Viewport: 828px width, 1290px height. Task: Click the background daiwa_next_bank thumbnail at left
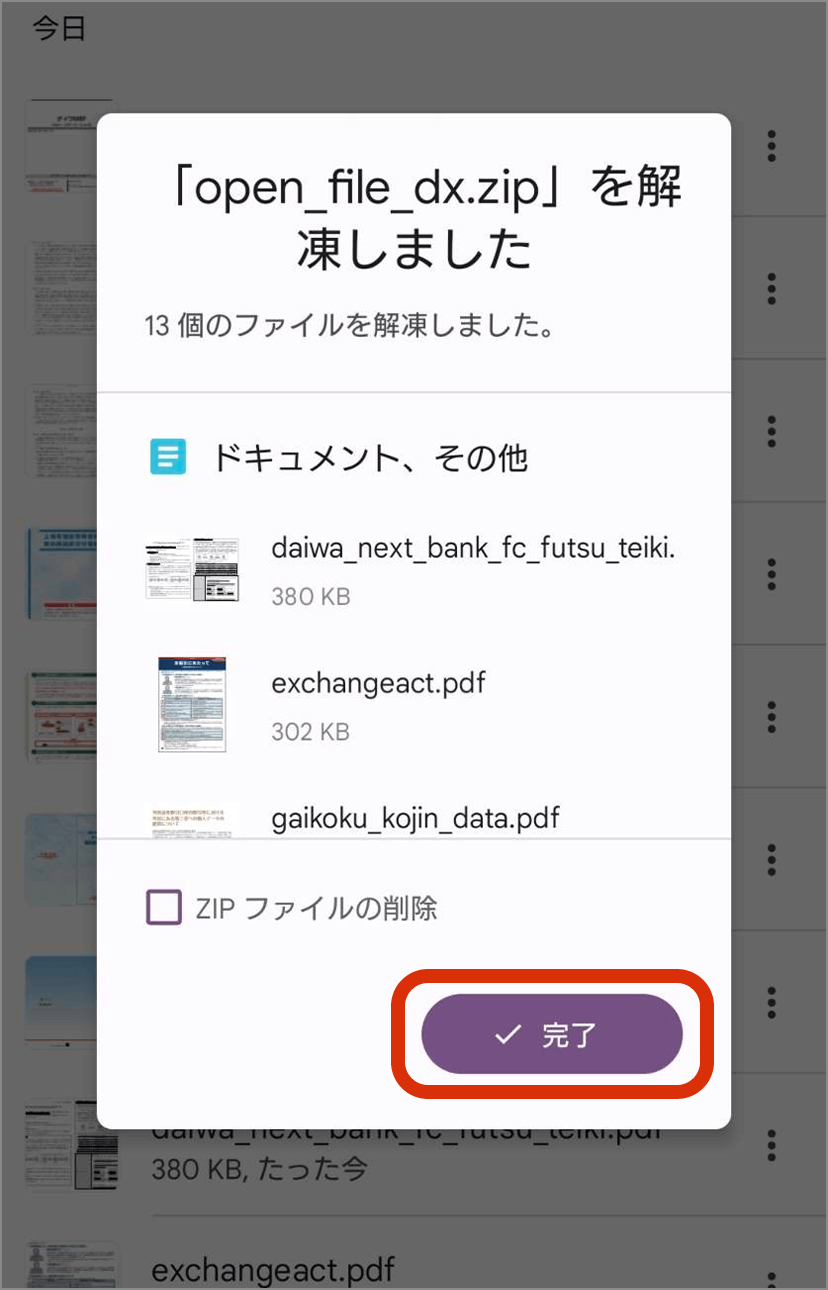pos(70,1144)
